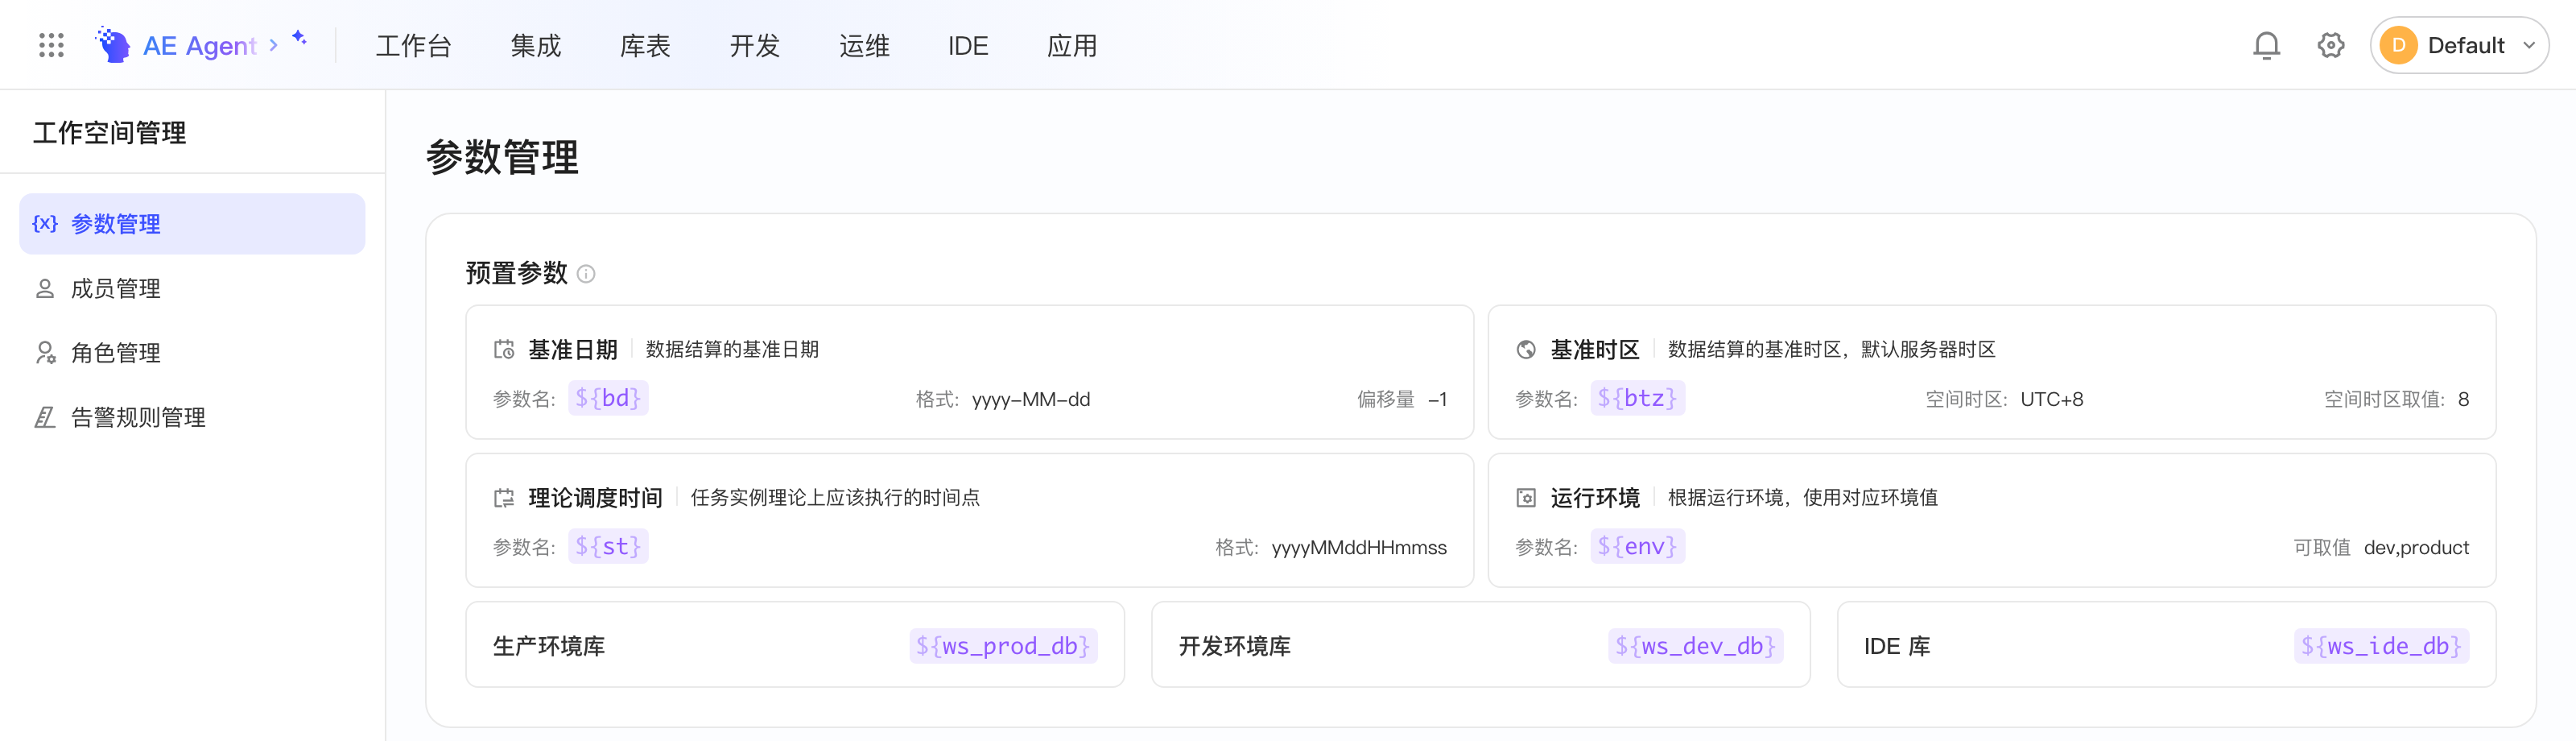Click the ${ws_dev_db} parameter tag

[1695, 645]
